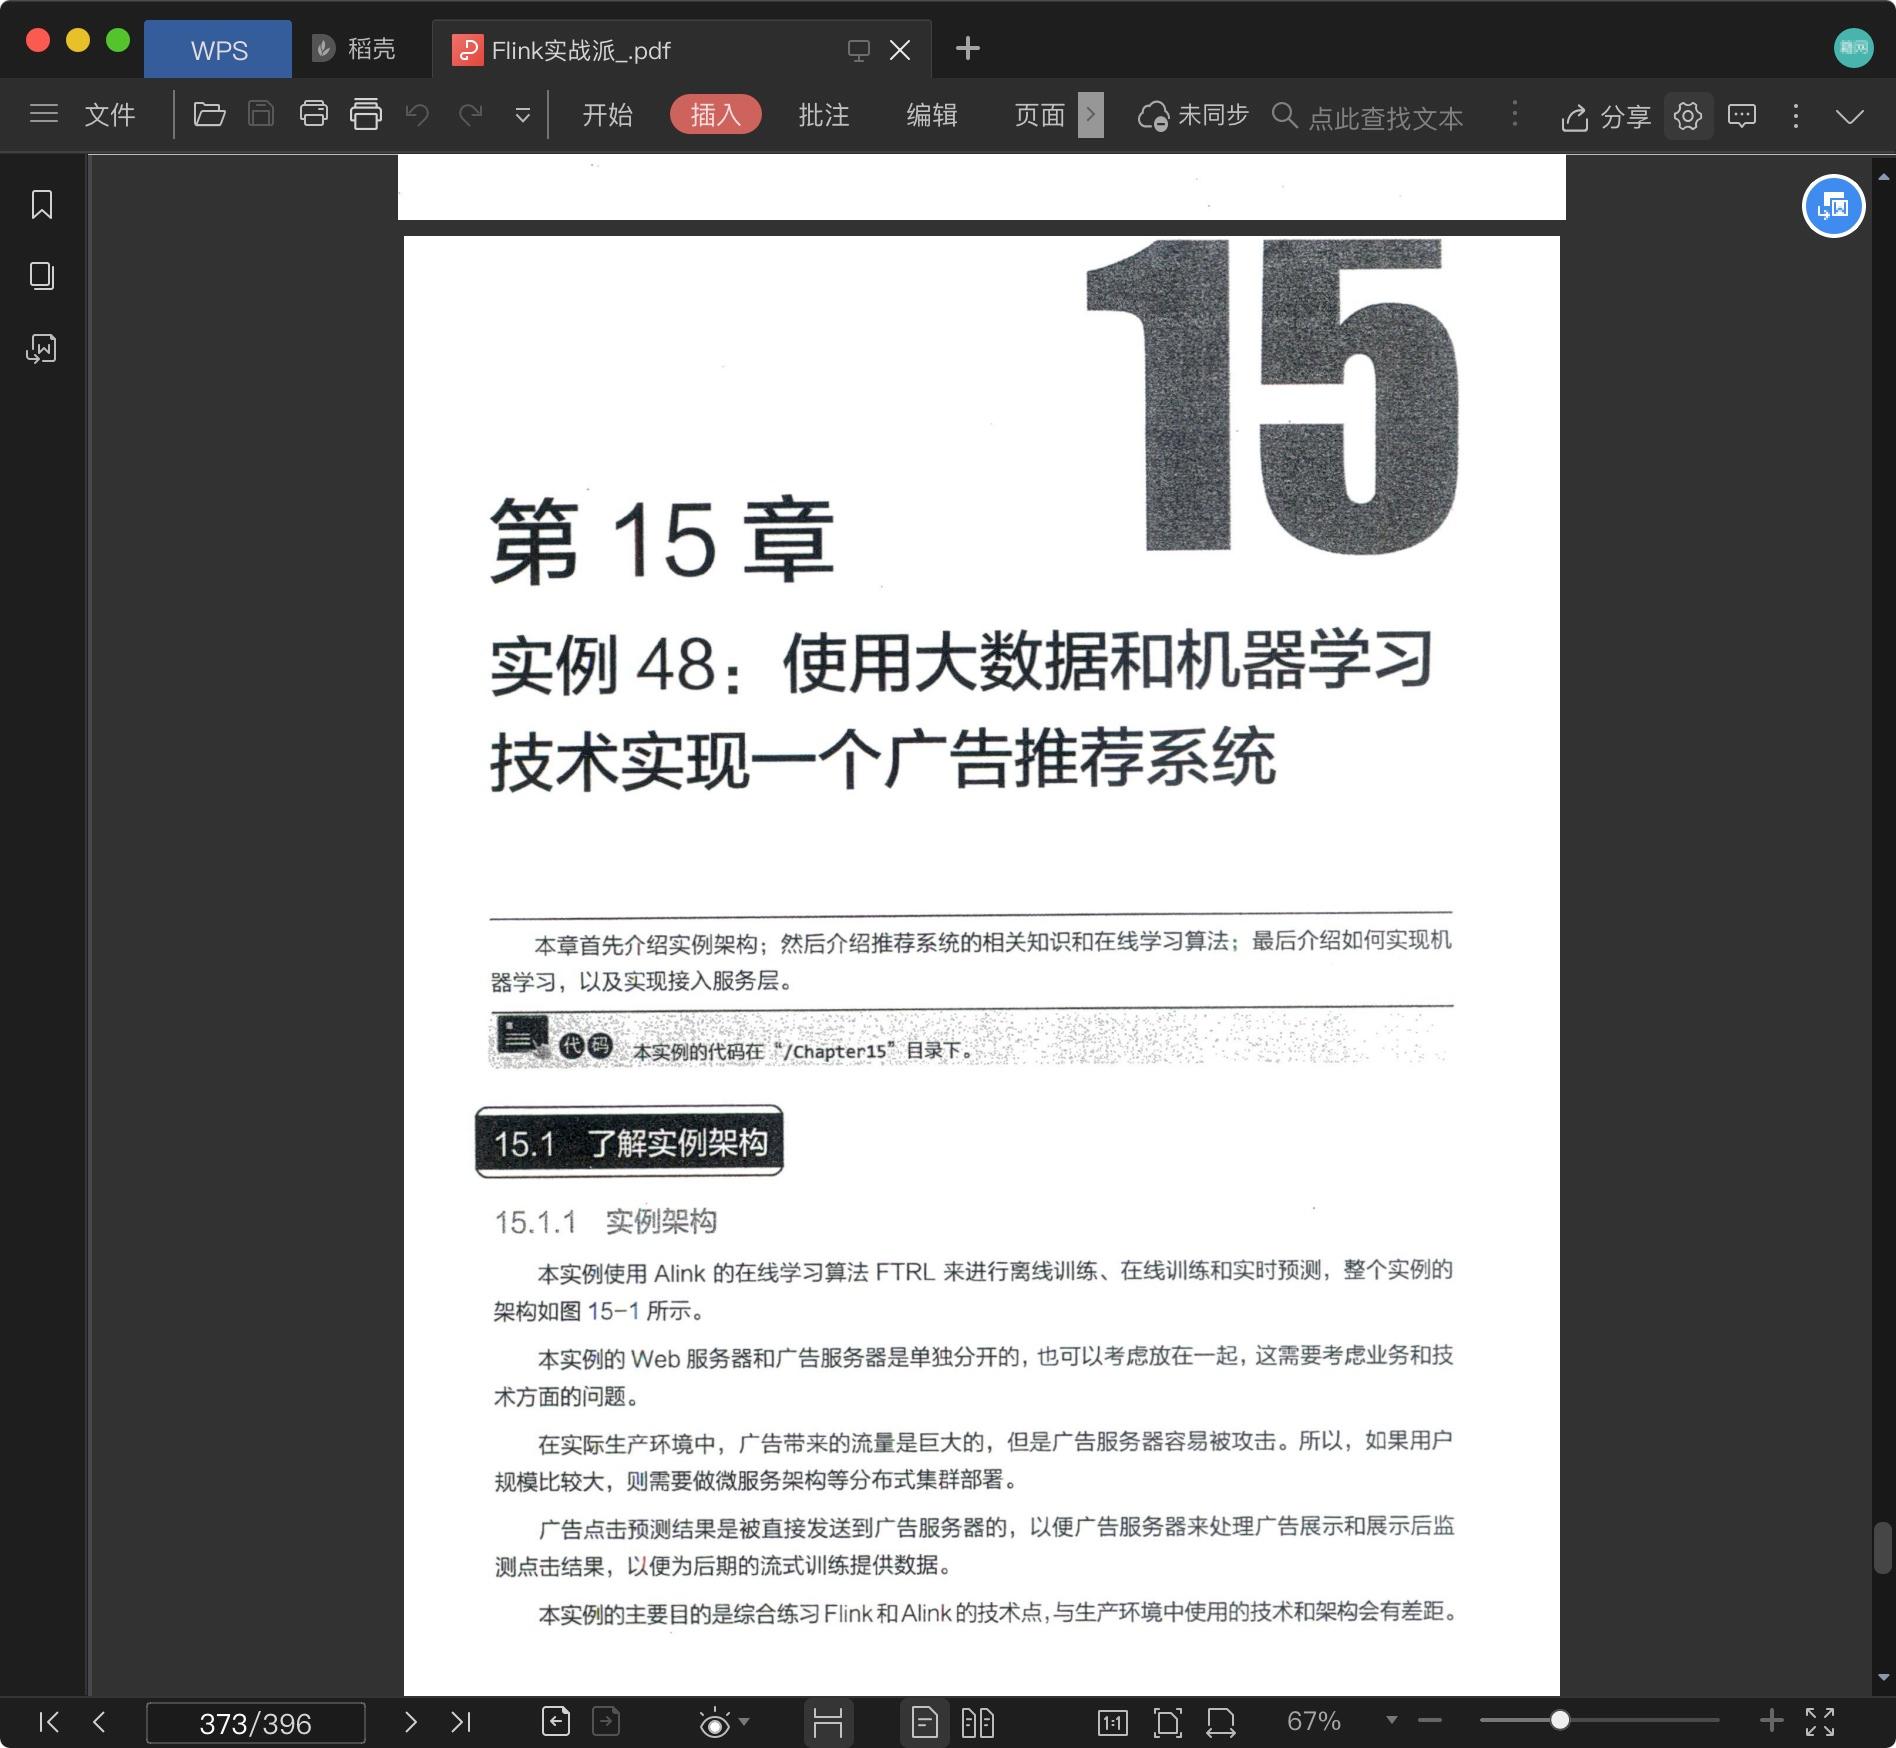Viewport: 1896px width, 1748px height.
Task: Select single page view
Action: point(925,1722)
